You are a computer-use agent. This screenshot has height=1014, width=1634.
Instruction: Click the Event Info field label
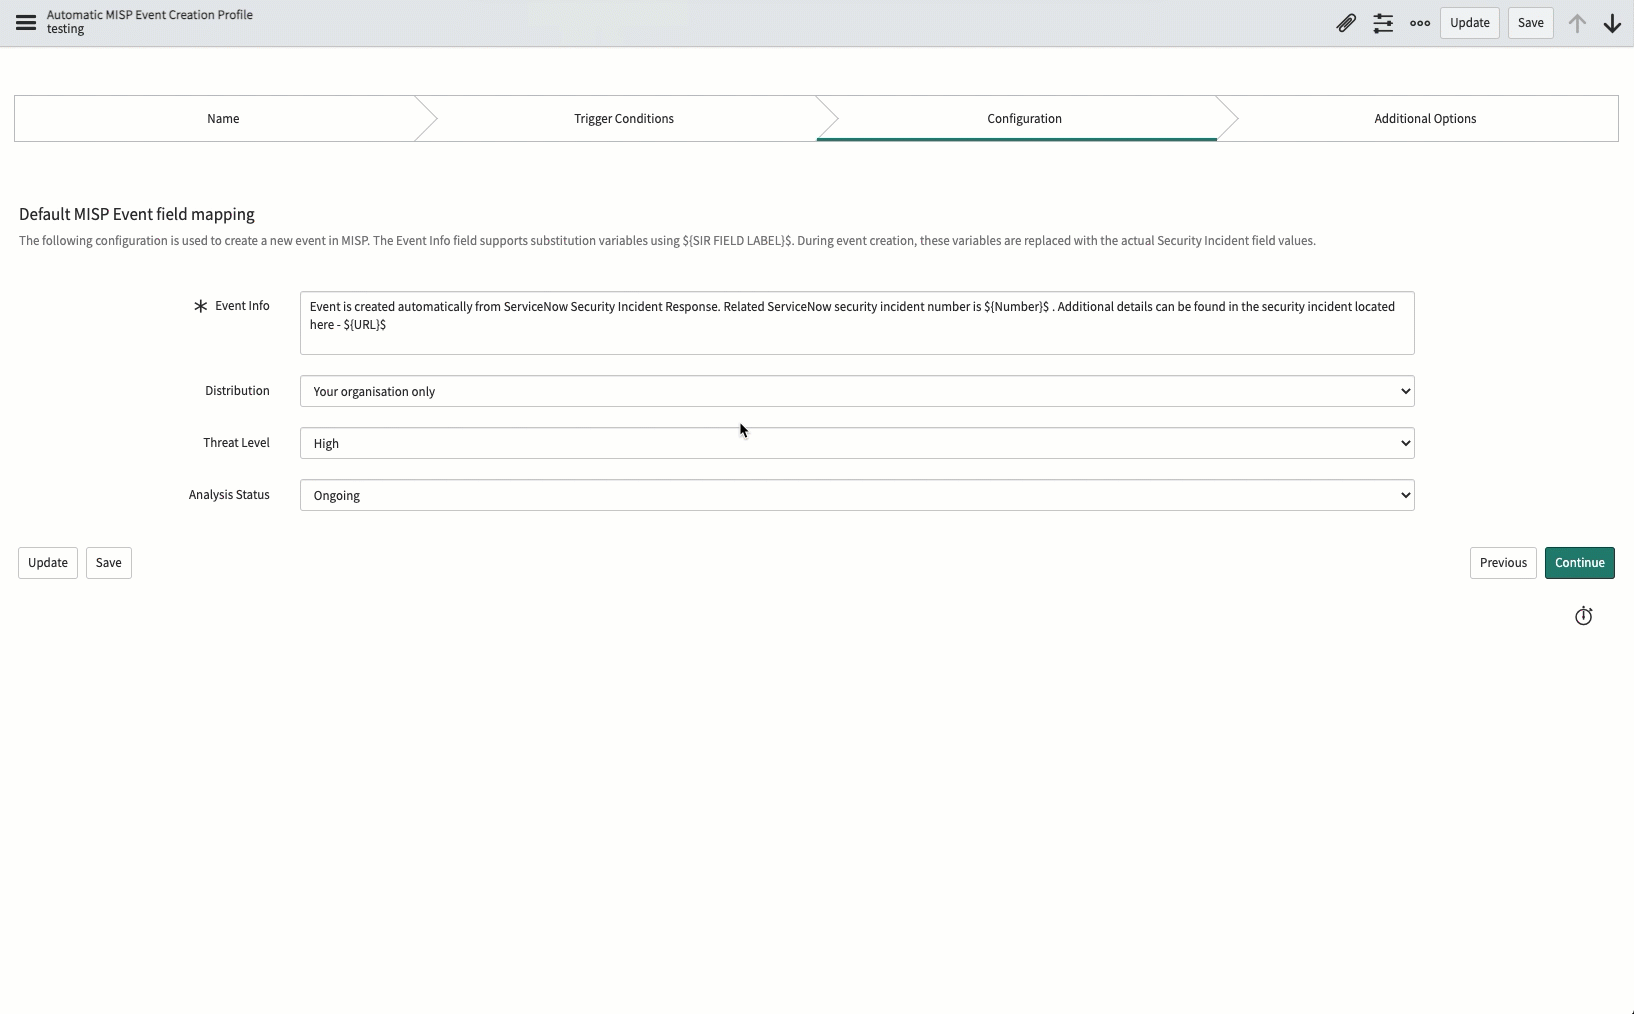(242, 306)
